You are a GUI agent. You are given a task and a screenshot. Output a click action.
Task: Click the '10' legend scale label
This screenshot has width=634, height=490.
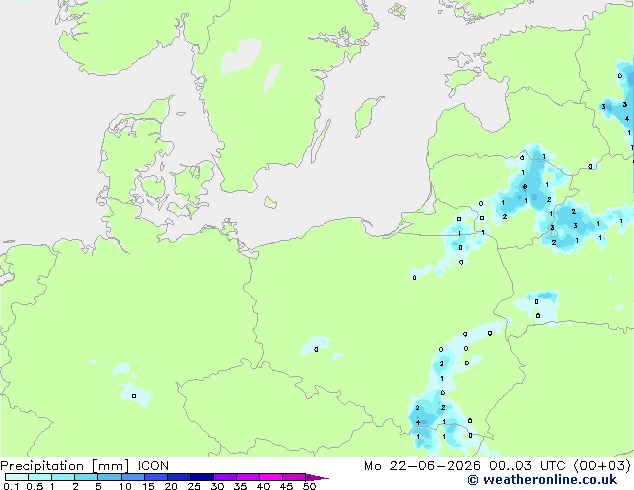pyautogui.click(x=125, y=486)
